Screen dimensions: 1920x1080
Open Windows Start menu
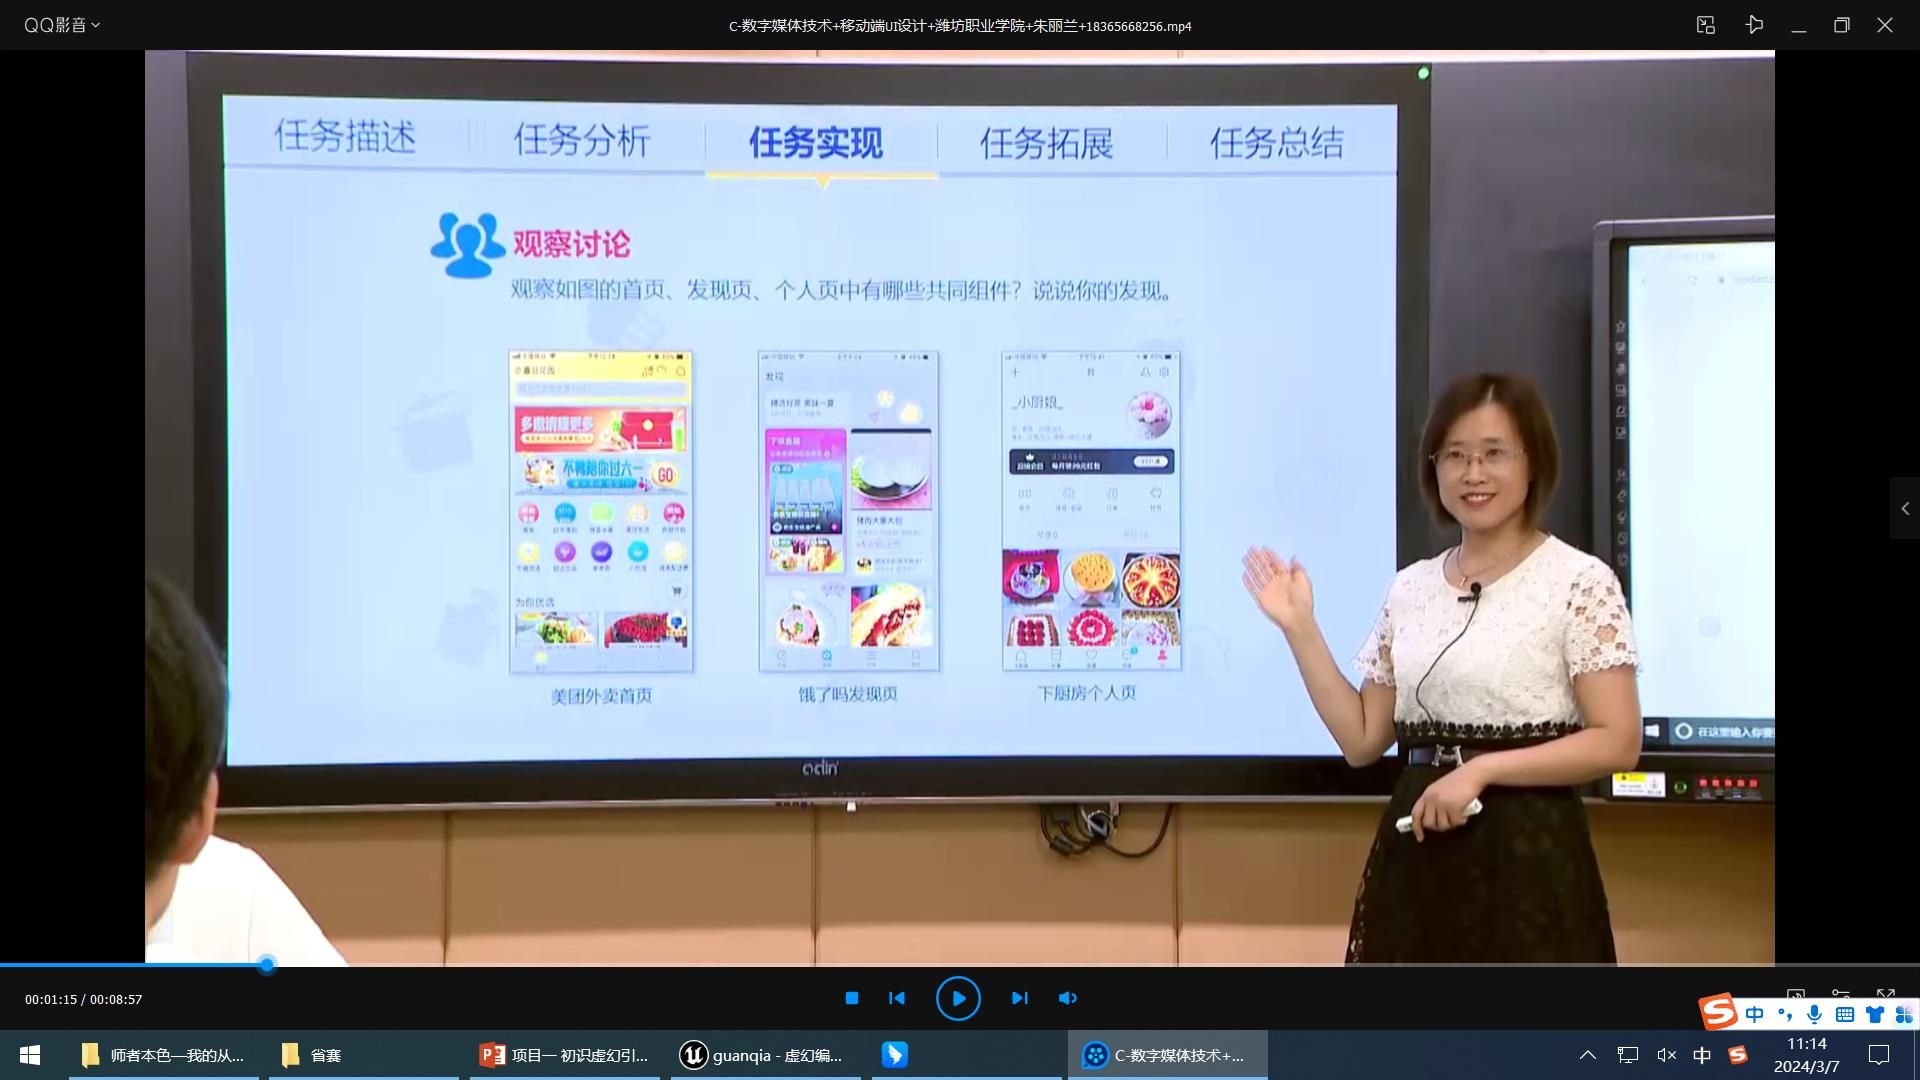pos(30,1055)
